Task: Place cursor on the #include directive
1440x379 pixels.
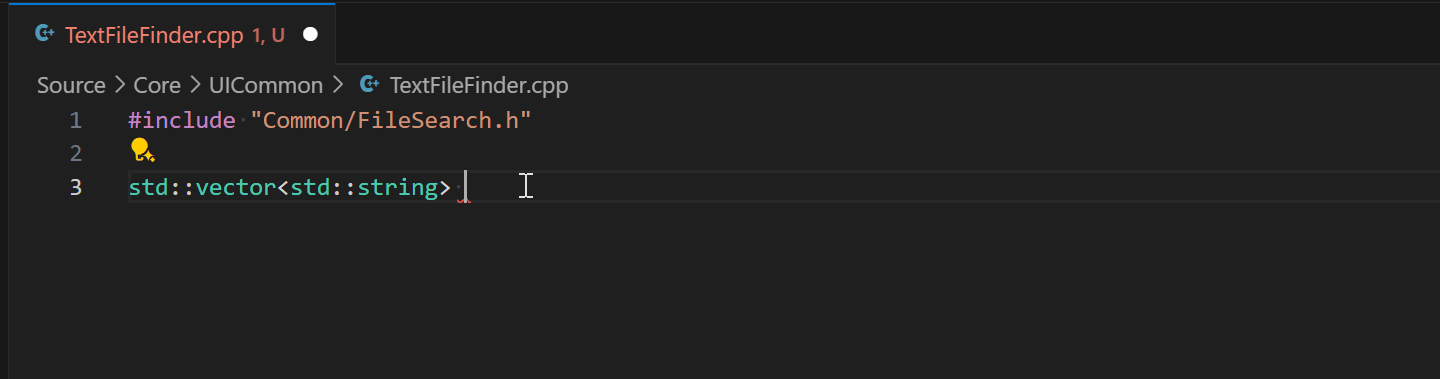Action: click(x=181, y=121)
